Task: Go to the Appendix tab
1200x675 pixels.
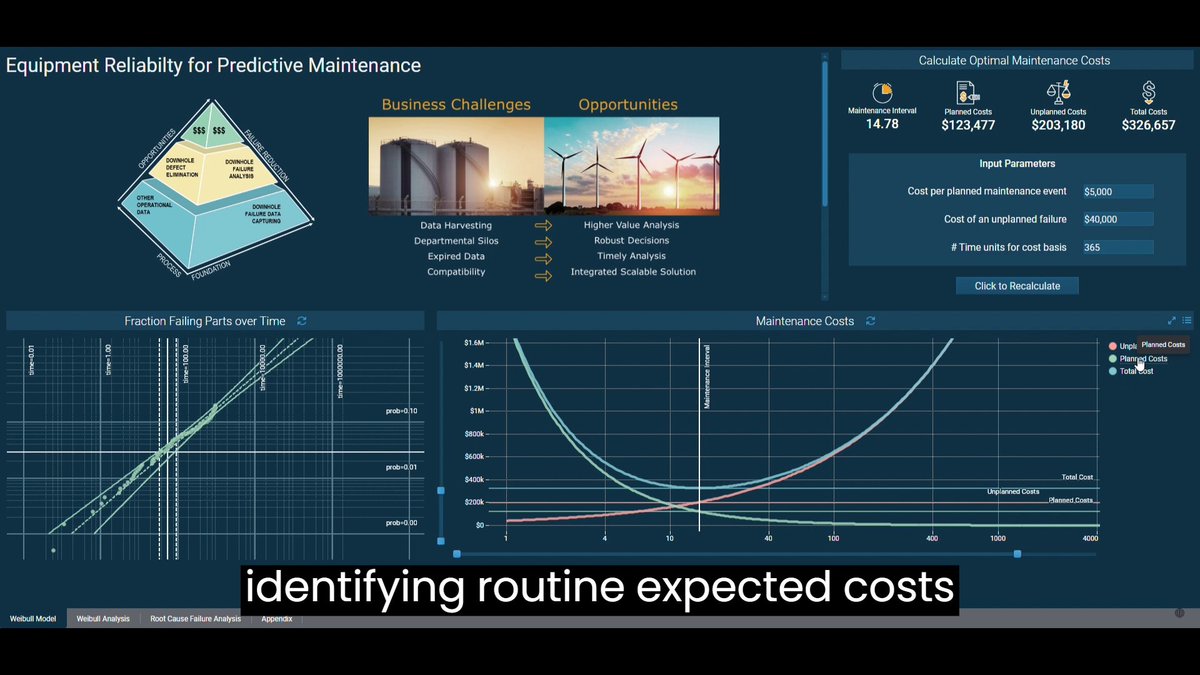Action: (x=277, y=619)
